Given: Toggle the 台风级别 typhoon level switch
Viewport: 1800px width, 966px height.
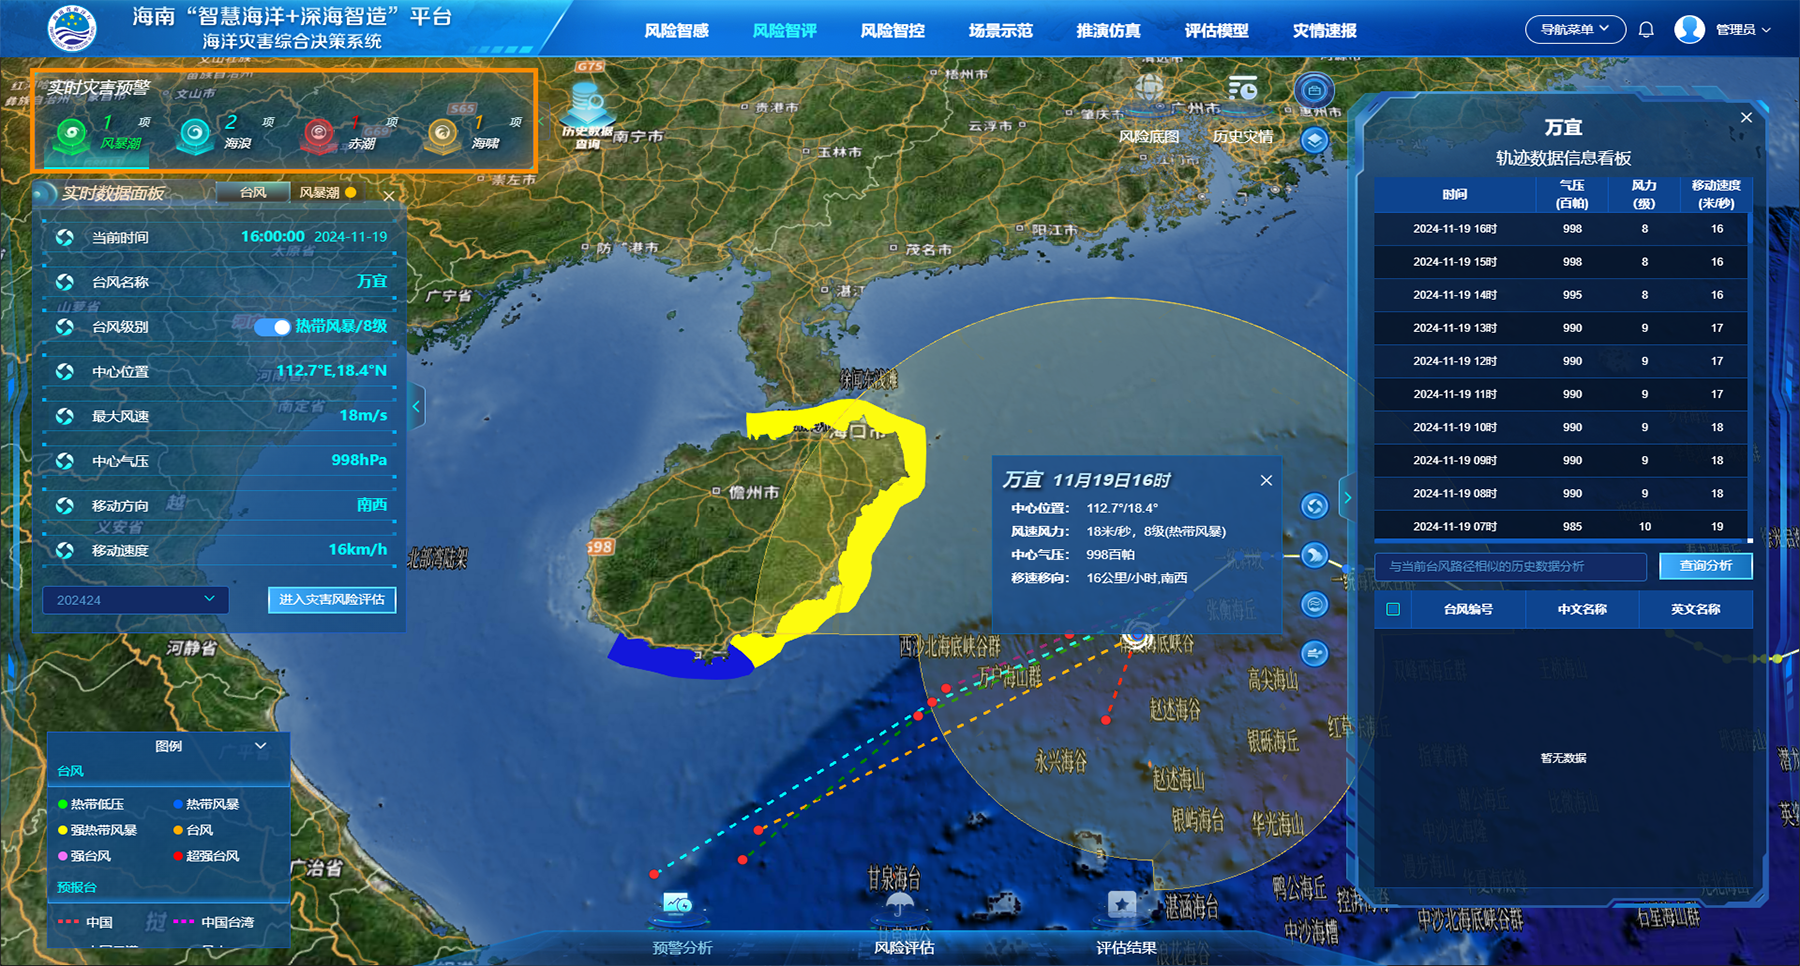Looking at the screenshot, I should click(271, 327).
